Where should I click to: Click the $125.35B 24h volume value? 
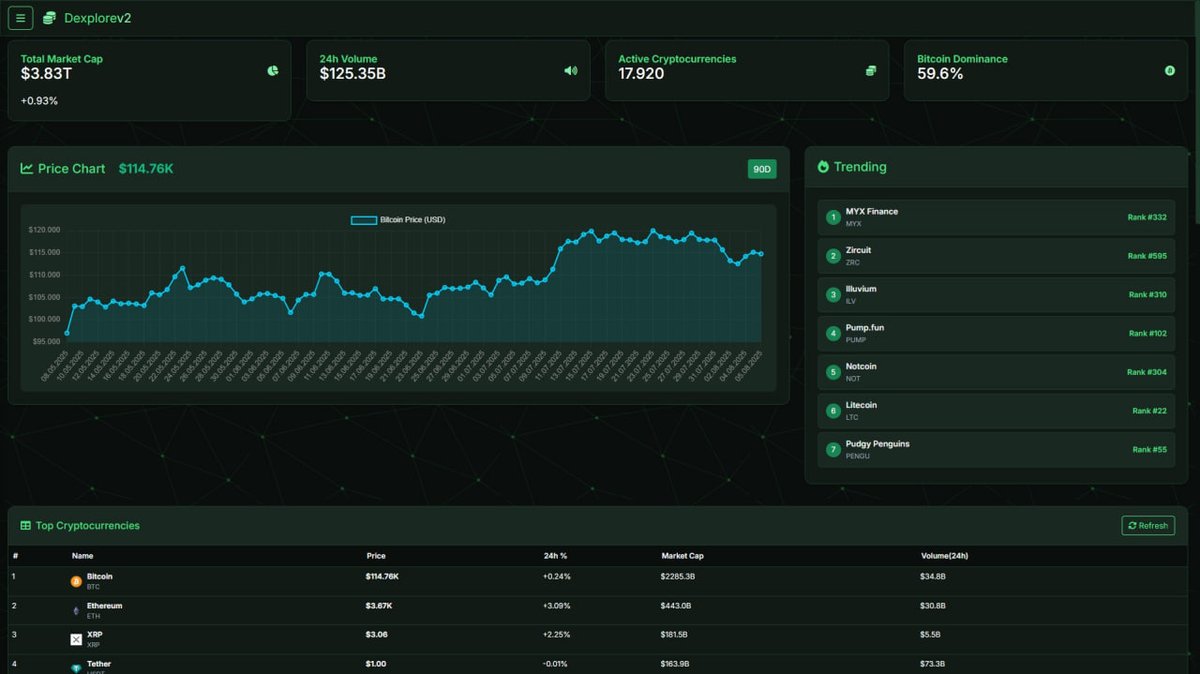353,74
